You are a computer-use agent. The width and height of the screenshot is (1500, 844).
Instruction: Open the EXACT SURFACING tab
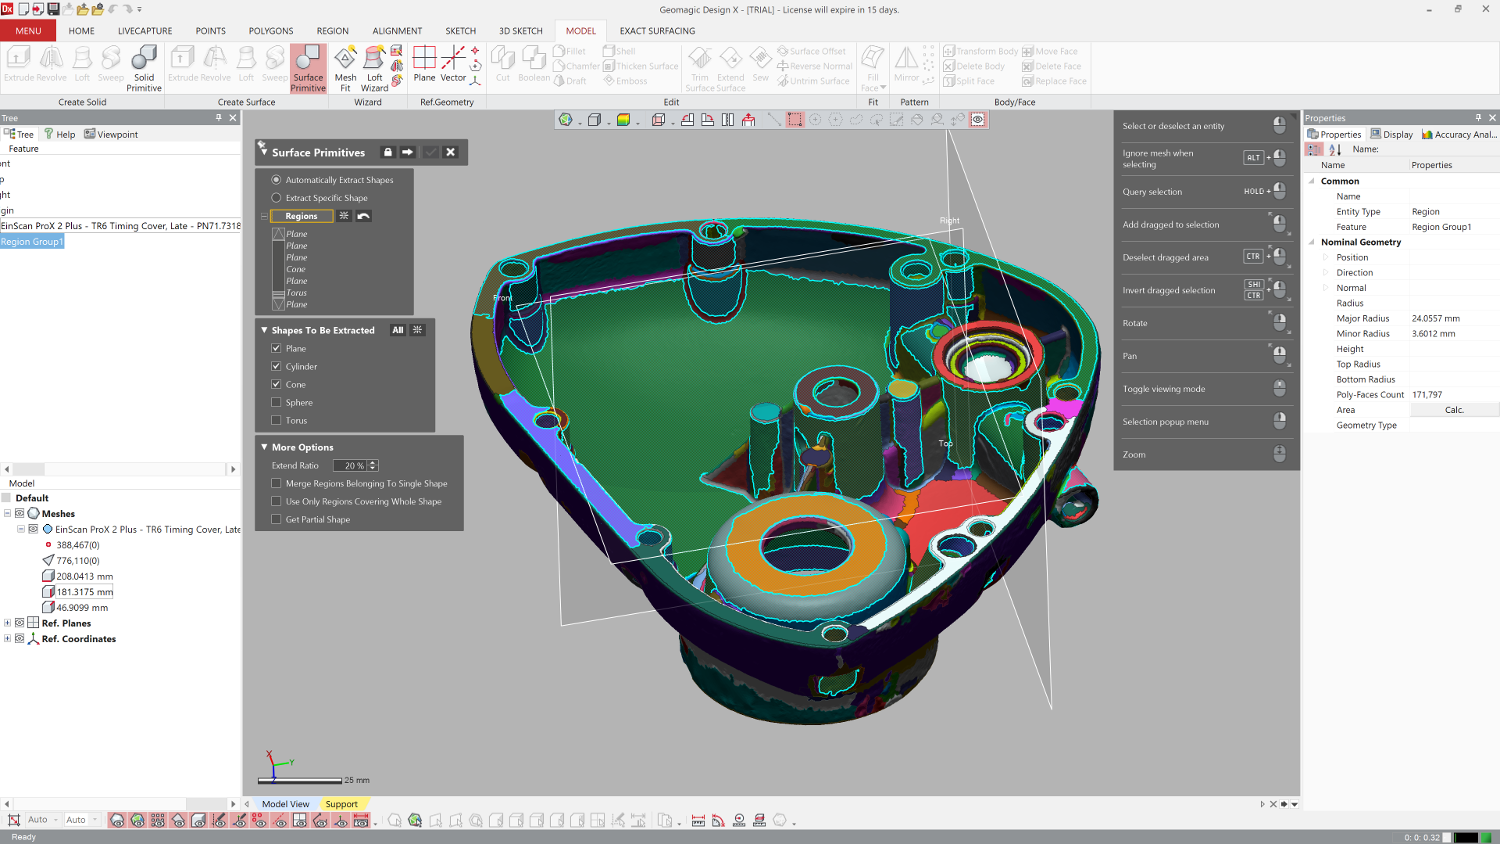click(x=657, y=31)
